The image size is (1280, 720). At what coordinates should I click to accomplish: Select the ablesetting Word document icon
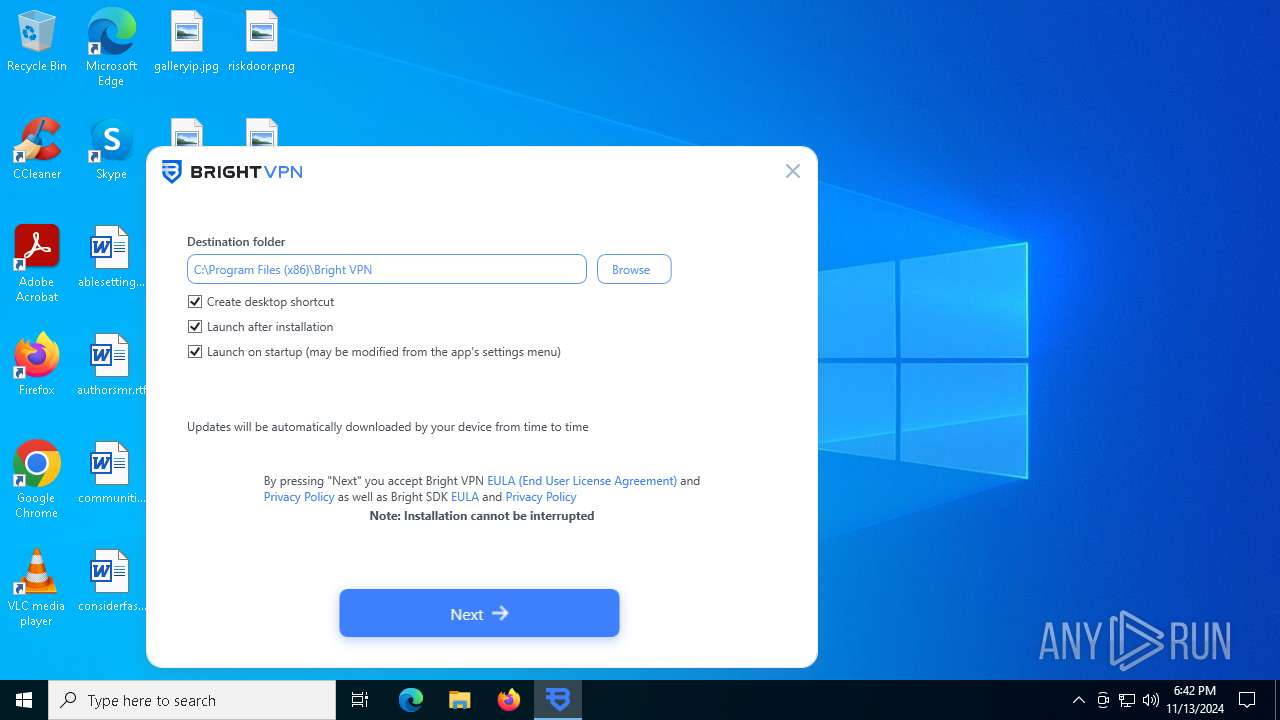[x=111, y=257]
